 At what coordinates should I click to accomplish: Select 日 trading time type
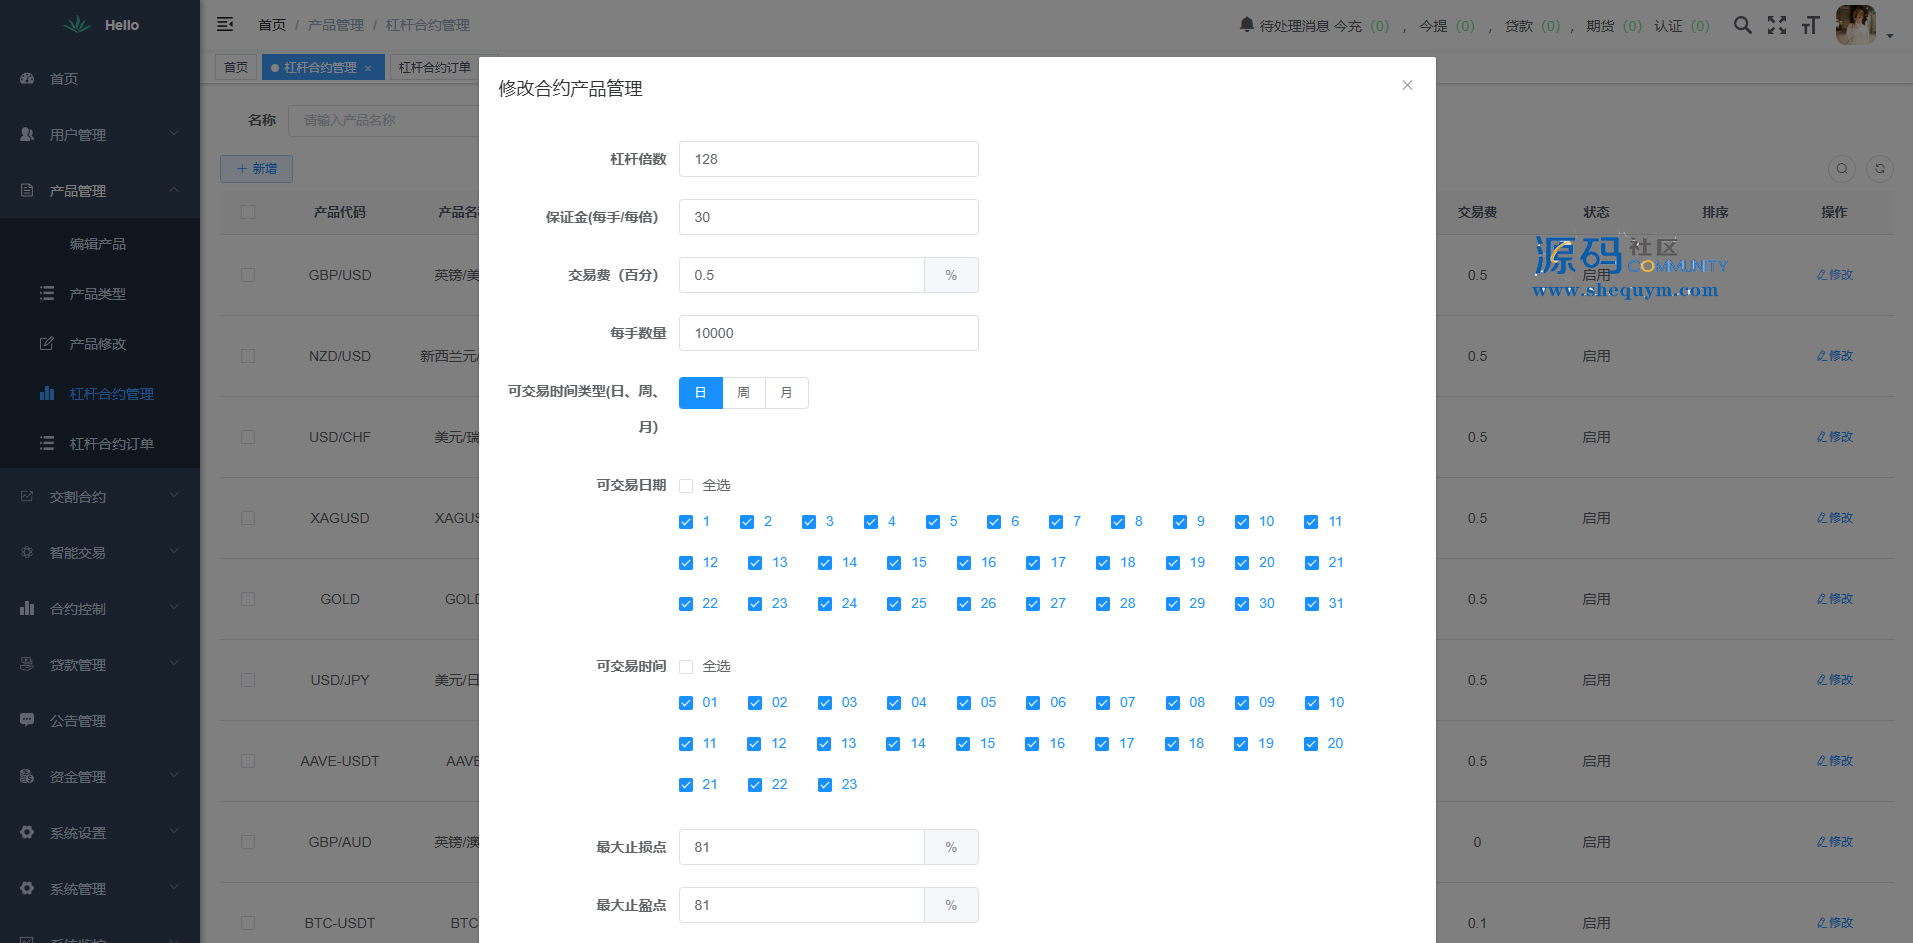700,393
